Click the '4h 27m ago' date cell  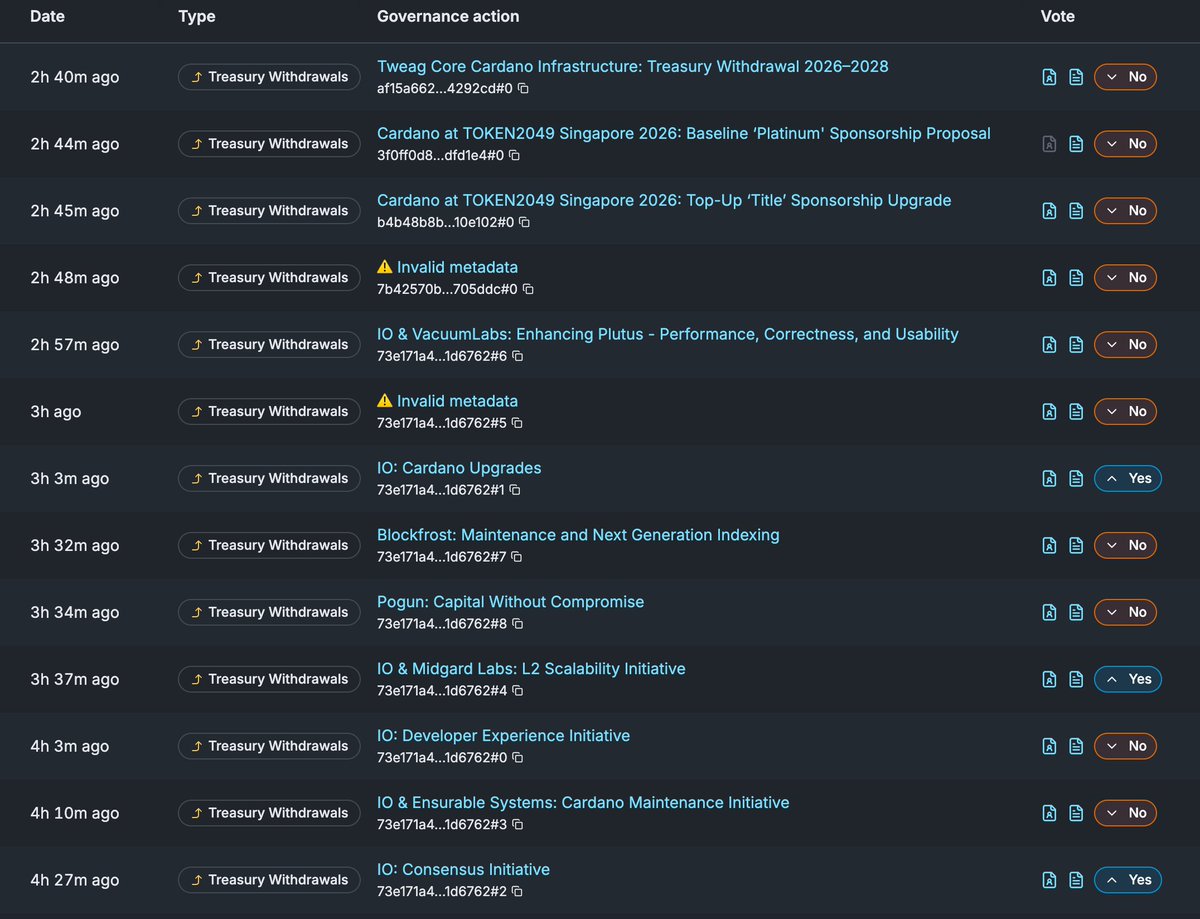(x=74, y=881)
